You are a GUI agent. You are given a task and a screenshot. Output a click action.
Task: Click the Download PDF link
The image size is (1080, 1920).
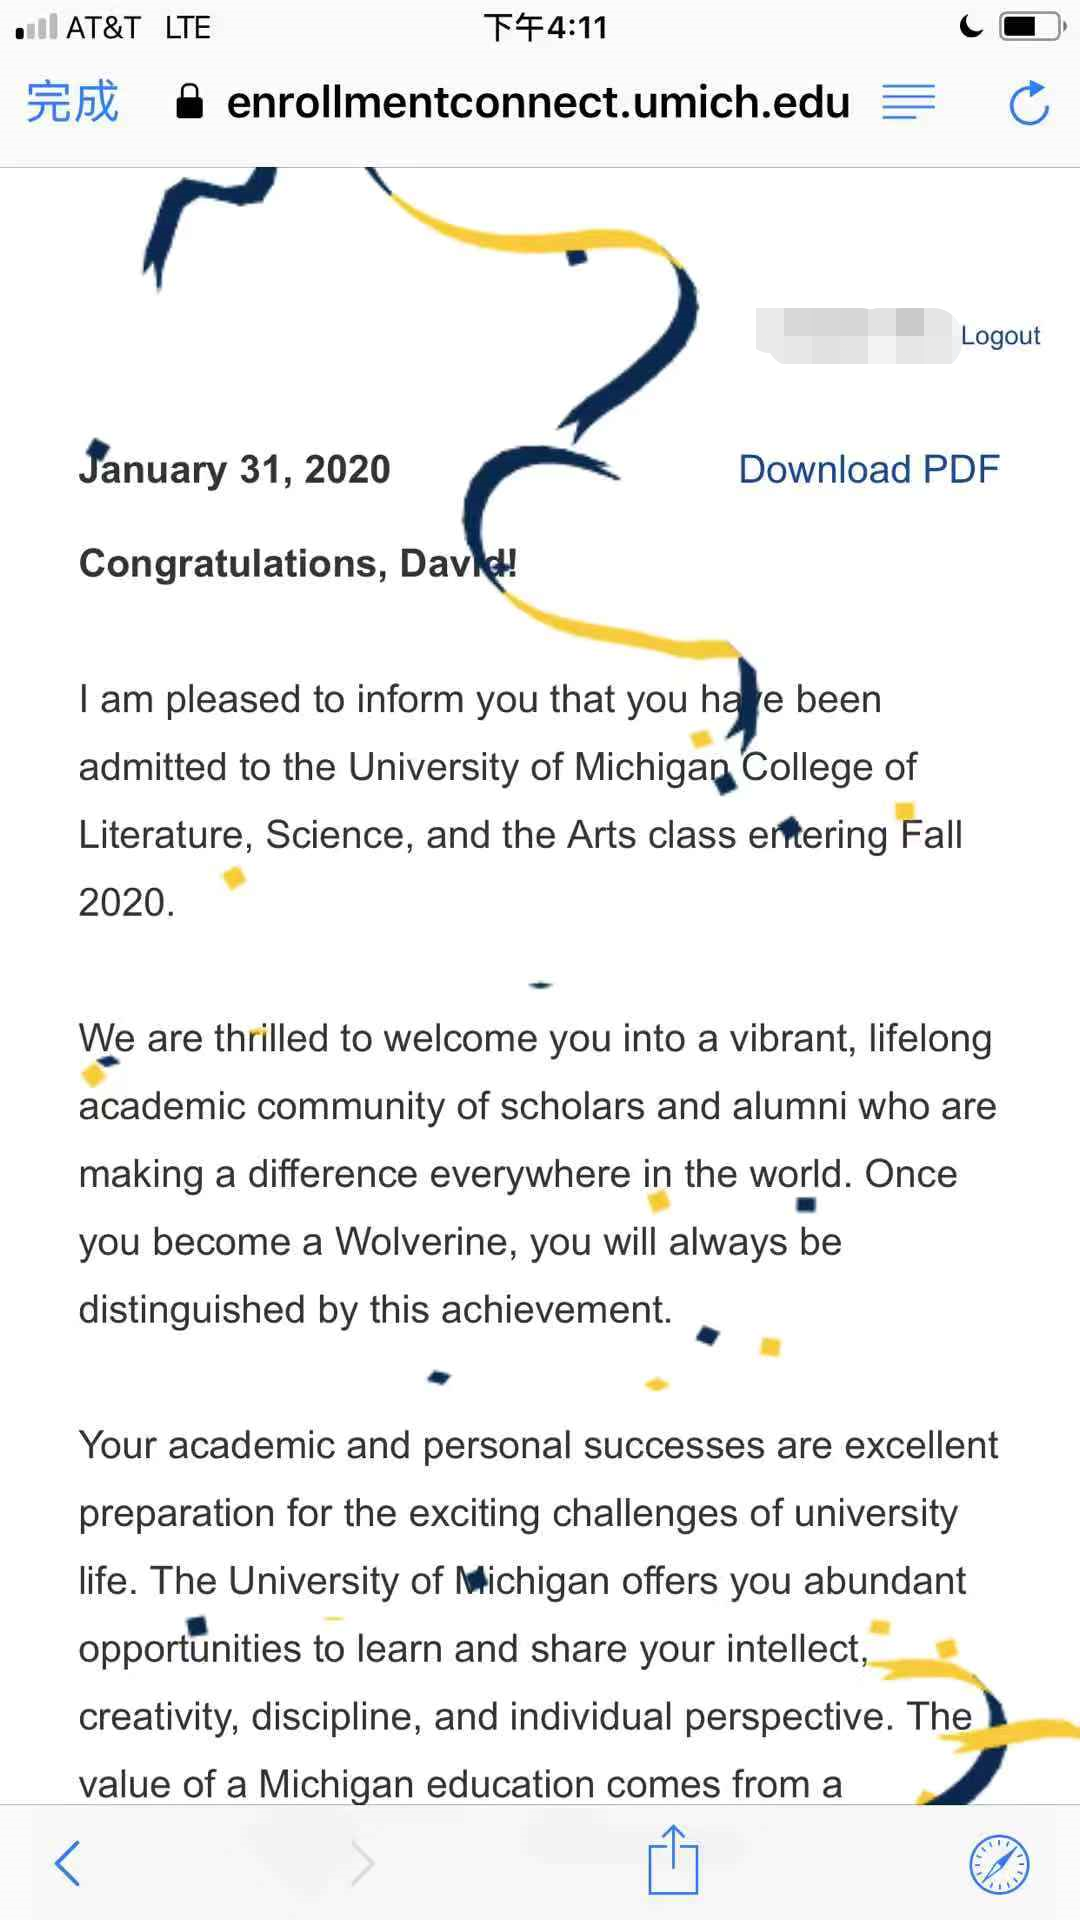(x=868, y=469)
